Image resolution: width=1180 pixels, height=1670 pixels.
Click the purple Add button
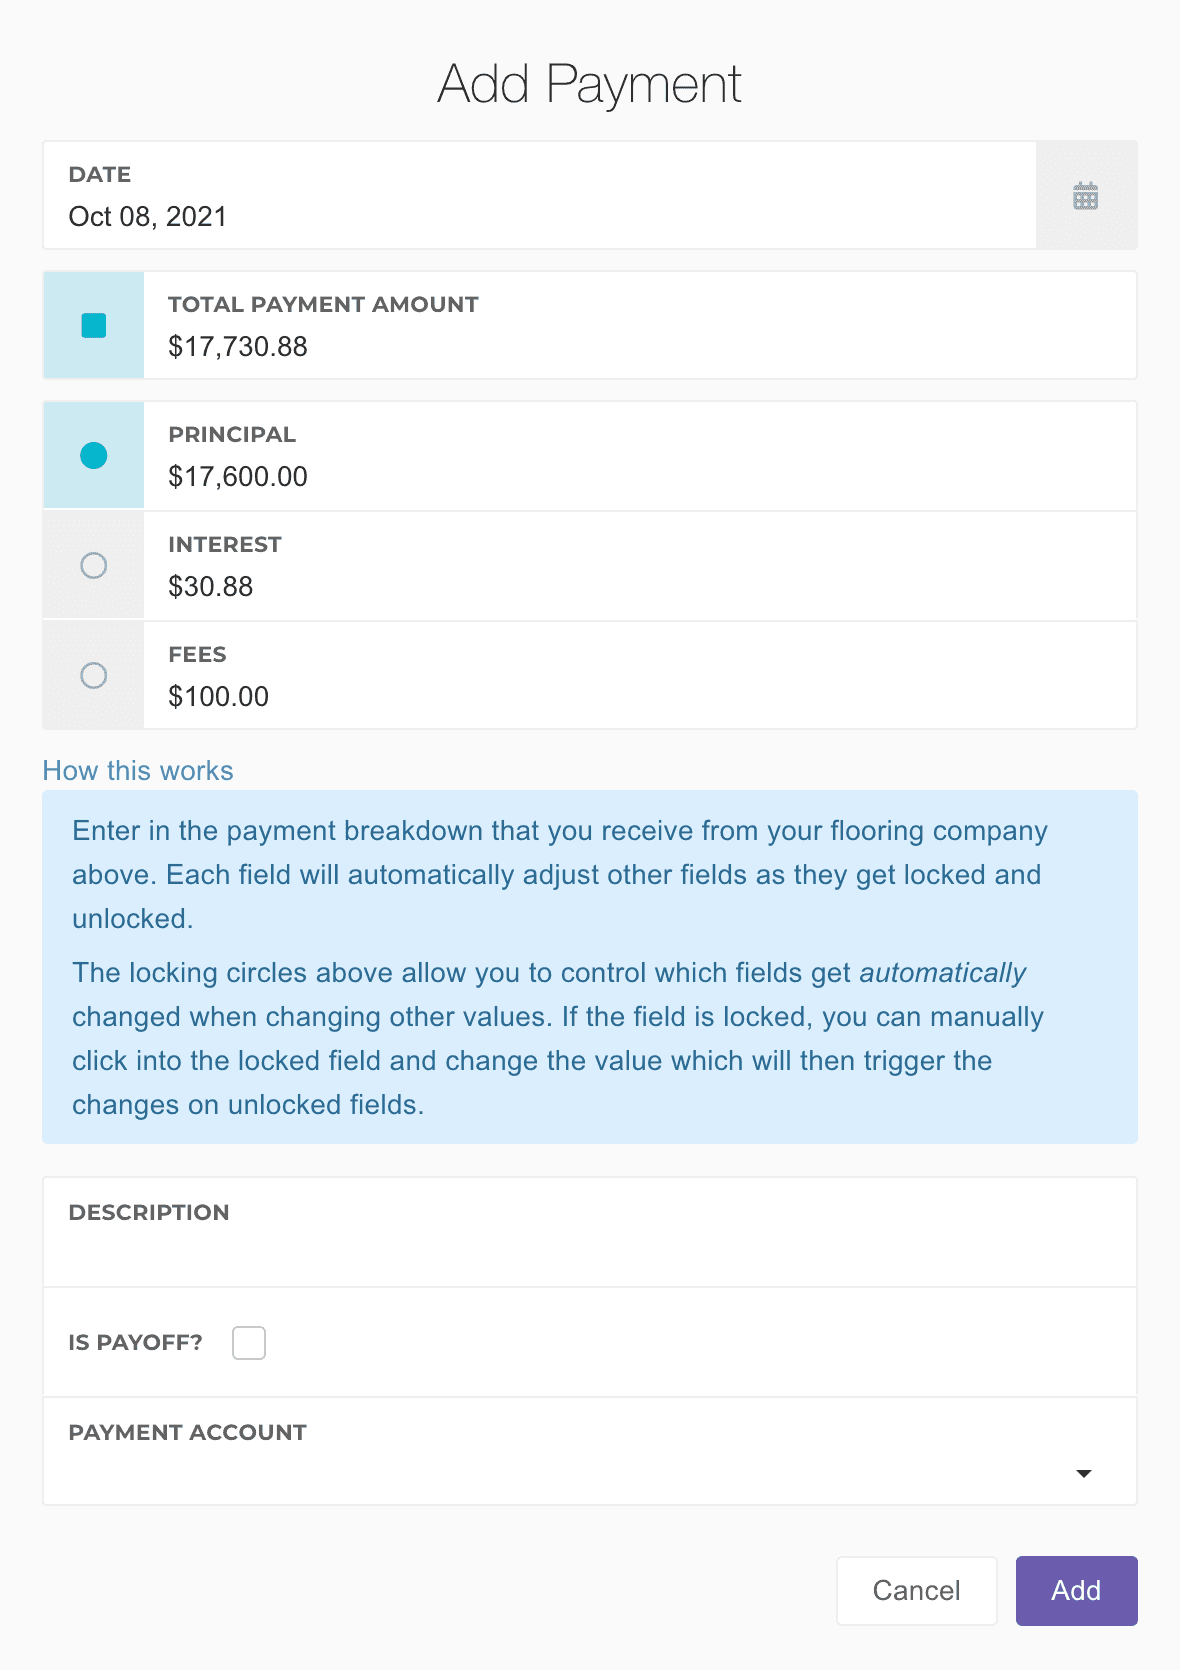pos(1076,1591)
